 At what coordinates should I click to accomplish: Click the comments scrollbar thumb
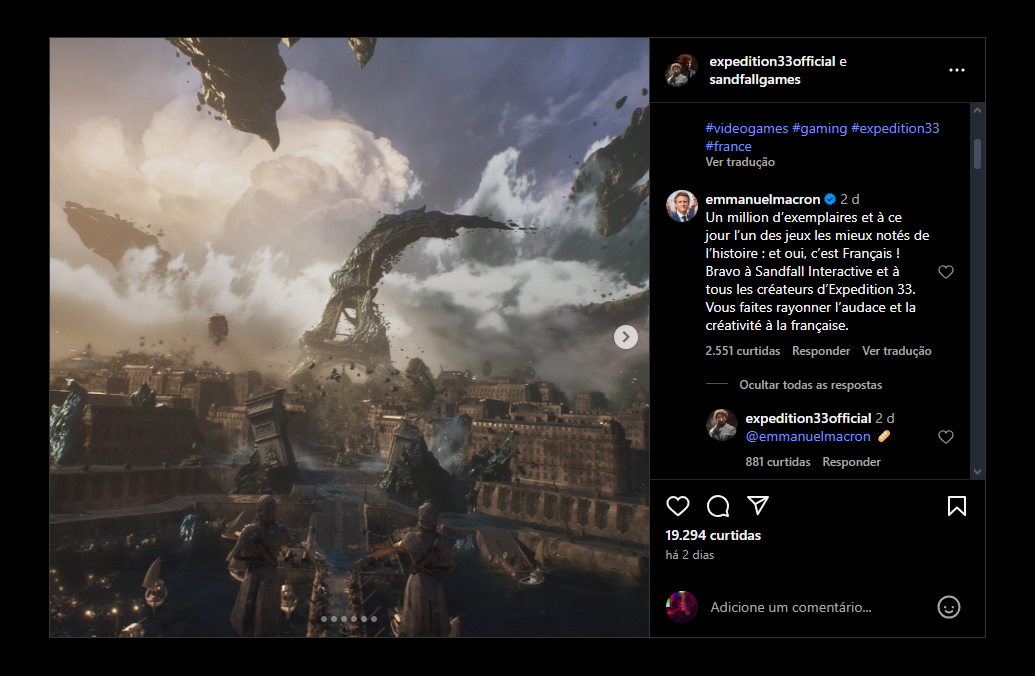(x=978, y=153)
